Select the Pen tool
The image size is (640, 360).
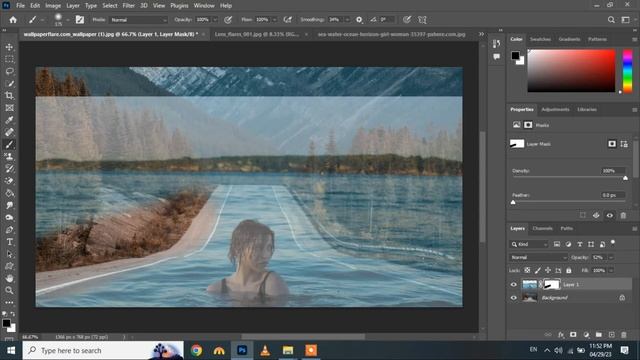click(x=9, y=230)
